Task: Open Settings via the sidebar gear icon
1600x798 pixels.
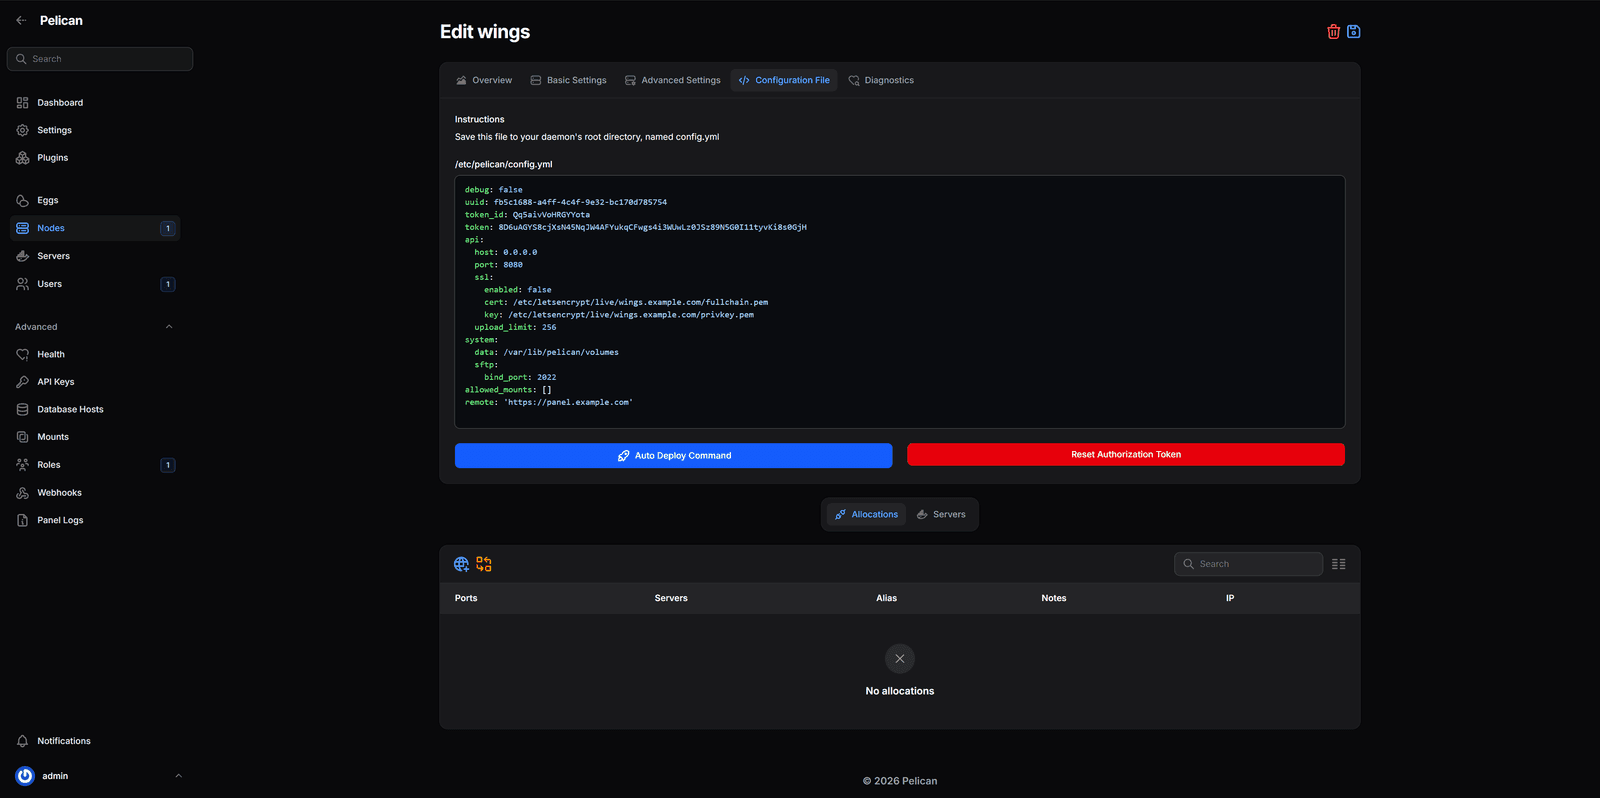Action: tap(22, 130)
